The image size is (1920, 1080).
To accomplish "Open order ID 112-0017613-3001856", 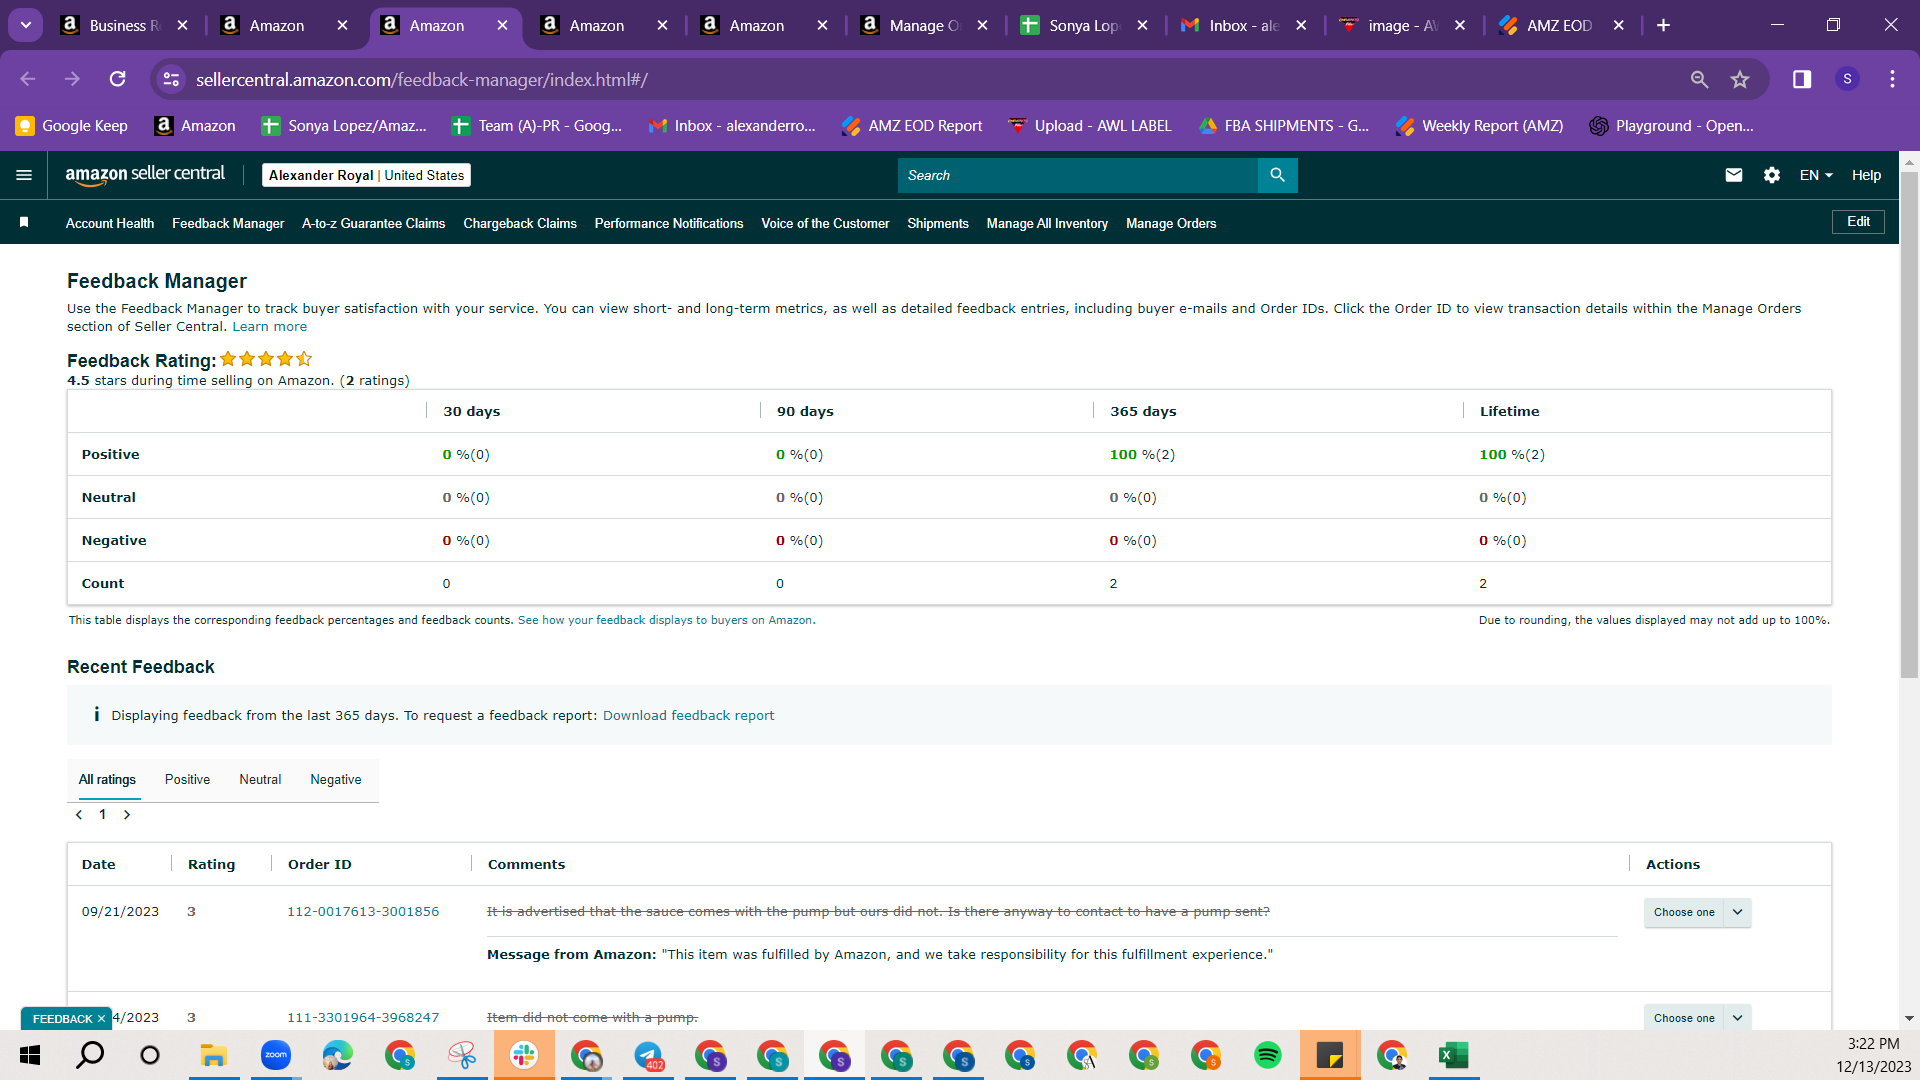I will click(363, 912).
